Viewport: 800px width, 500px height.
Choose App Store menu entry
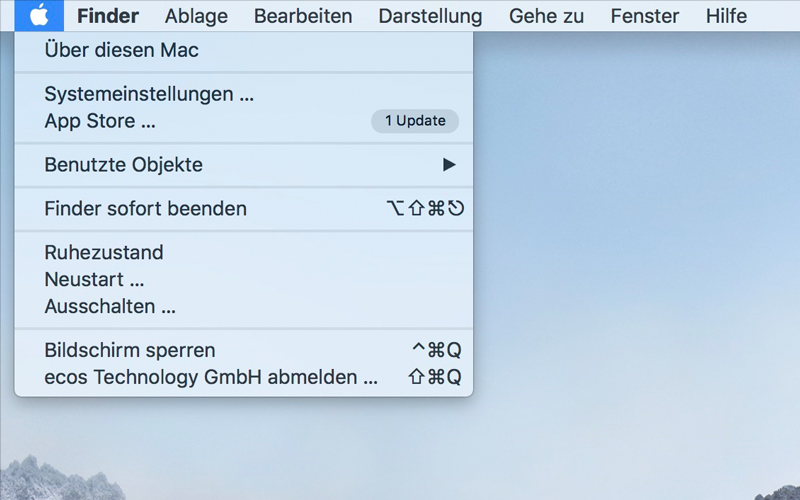click(x=100, y=121)
